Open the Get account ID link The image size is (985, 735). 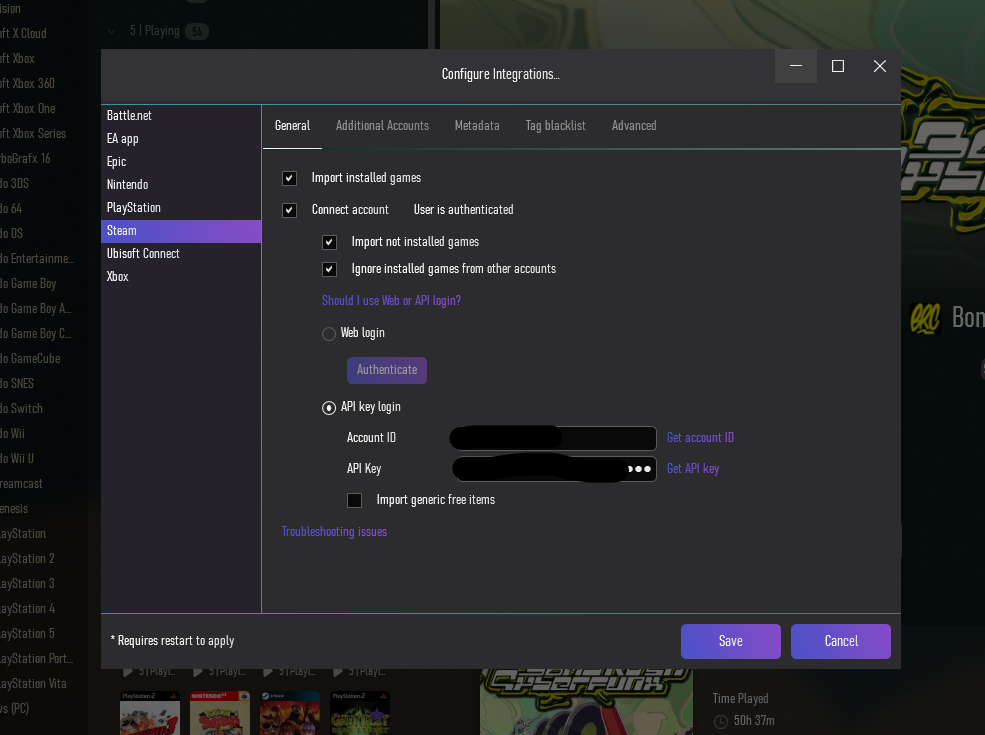700,438
